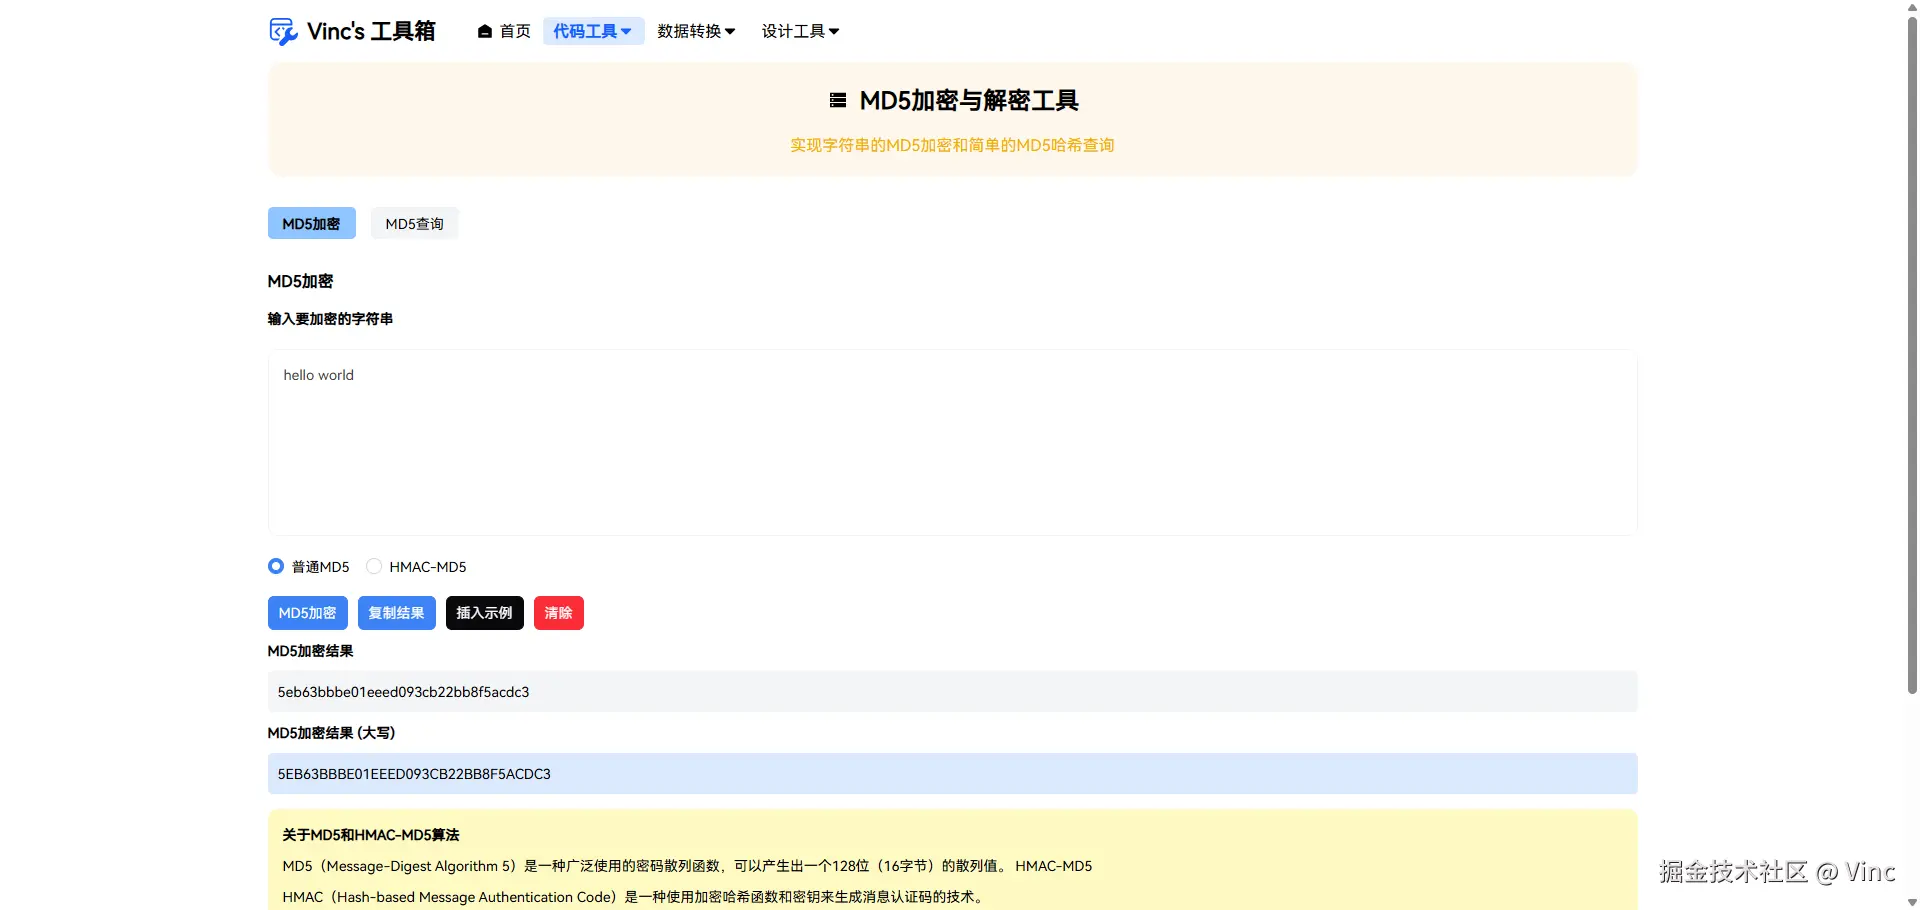This screenshot has width=1920, height=910.
Task: Click the uppercase MD5 result field
Action: (952, 773)
